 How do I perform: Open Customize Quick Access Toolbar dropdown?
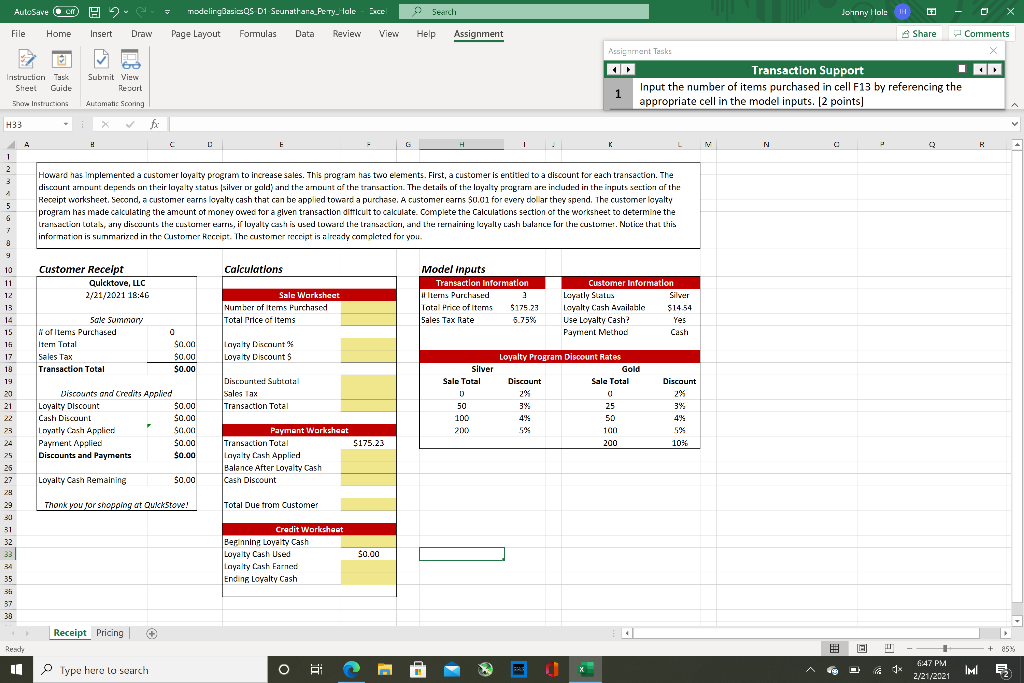click(x=168, y=12)
